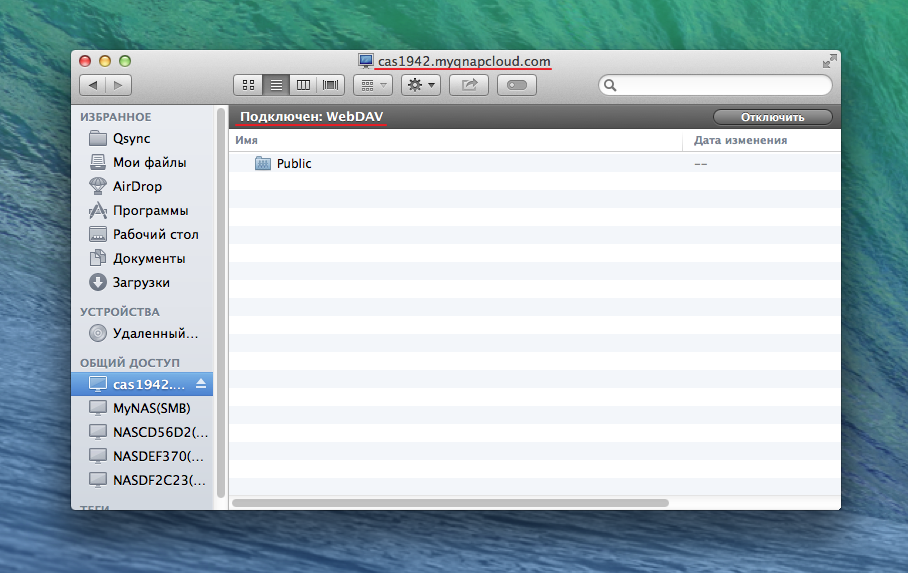Click the Устройства section header
Viewport: 908px width, 573px height.
[120, 312]
